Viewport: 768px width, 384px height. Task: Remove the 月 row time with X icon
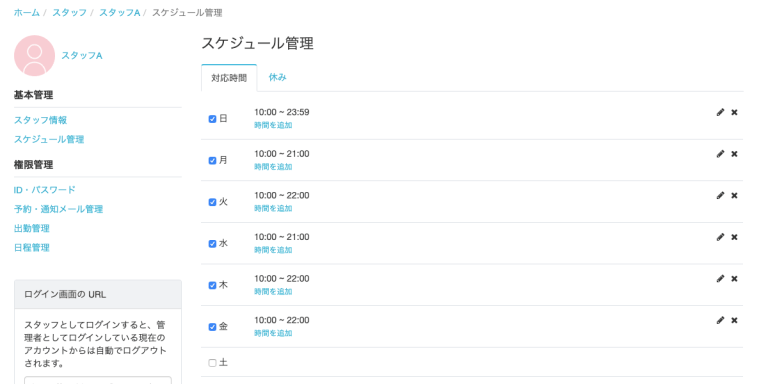coord(734,154)
